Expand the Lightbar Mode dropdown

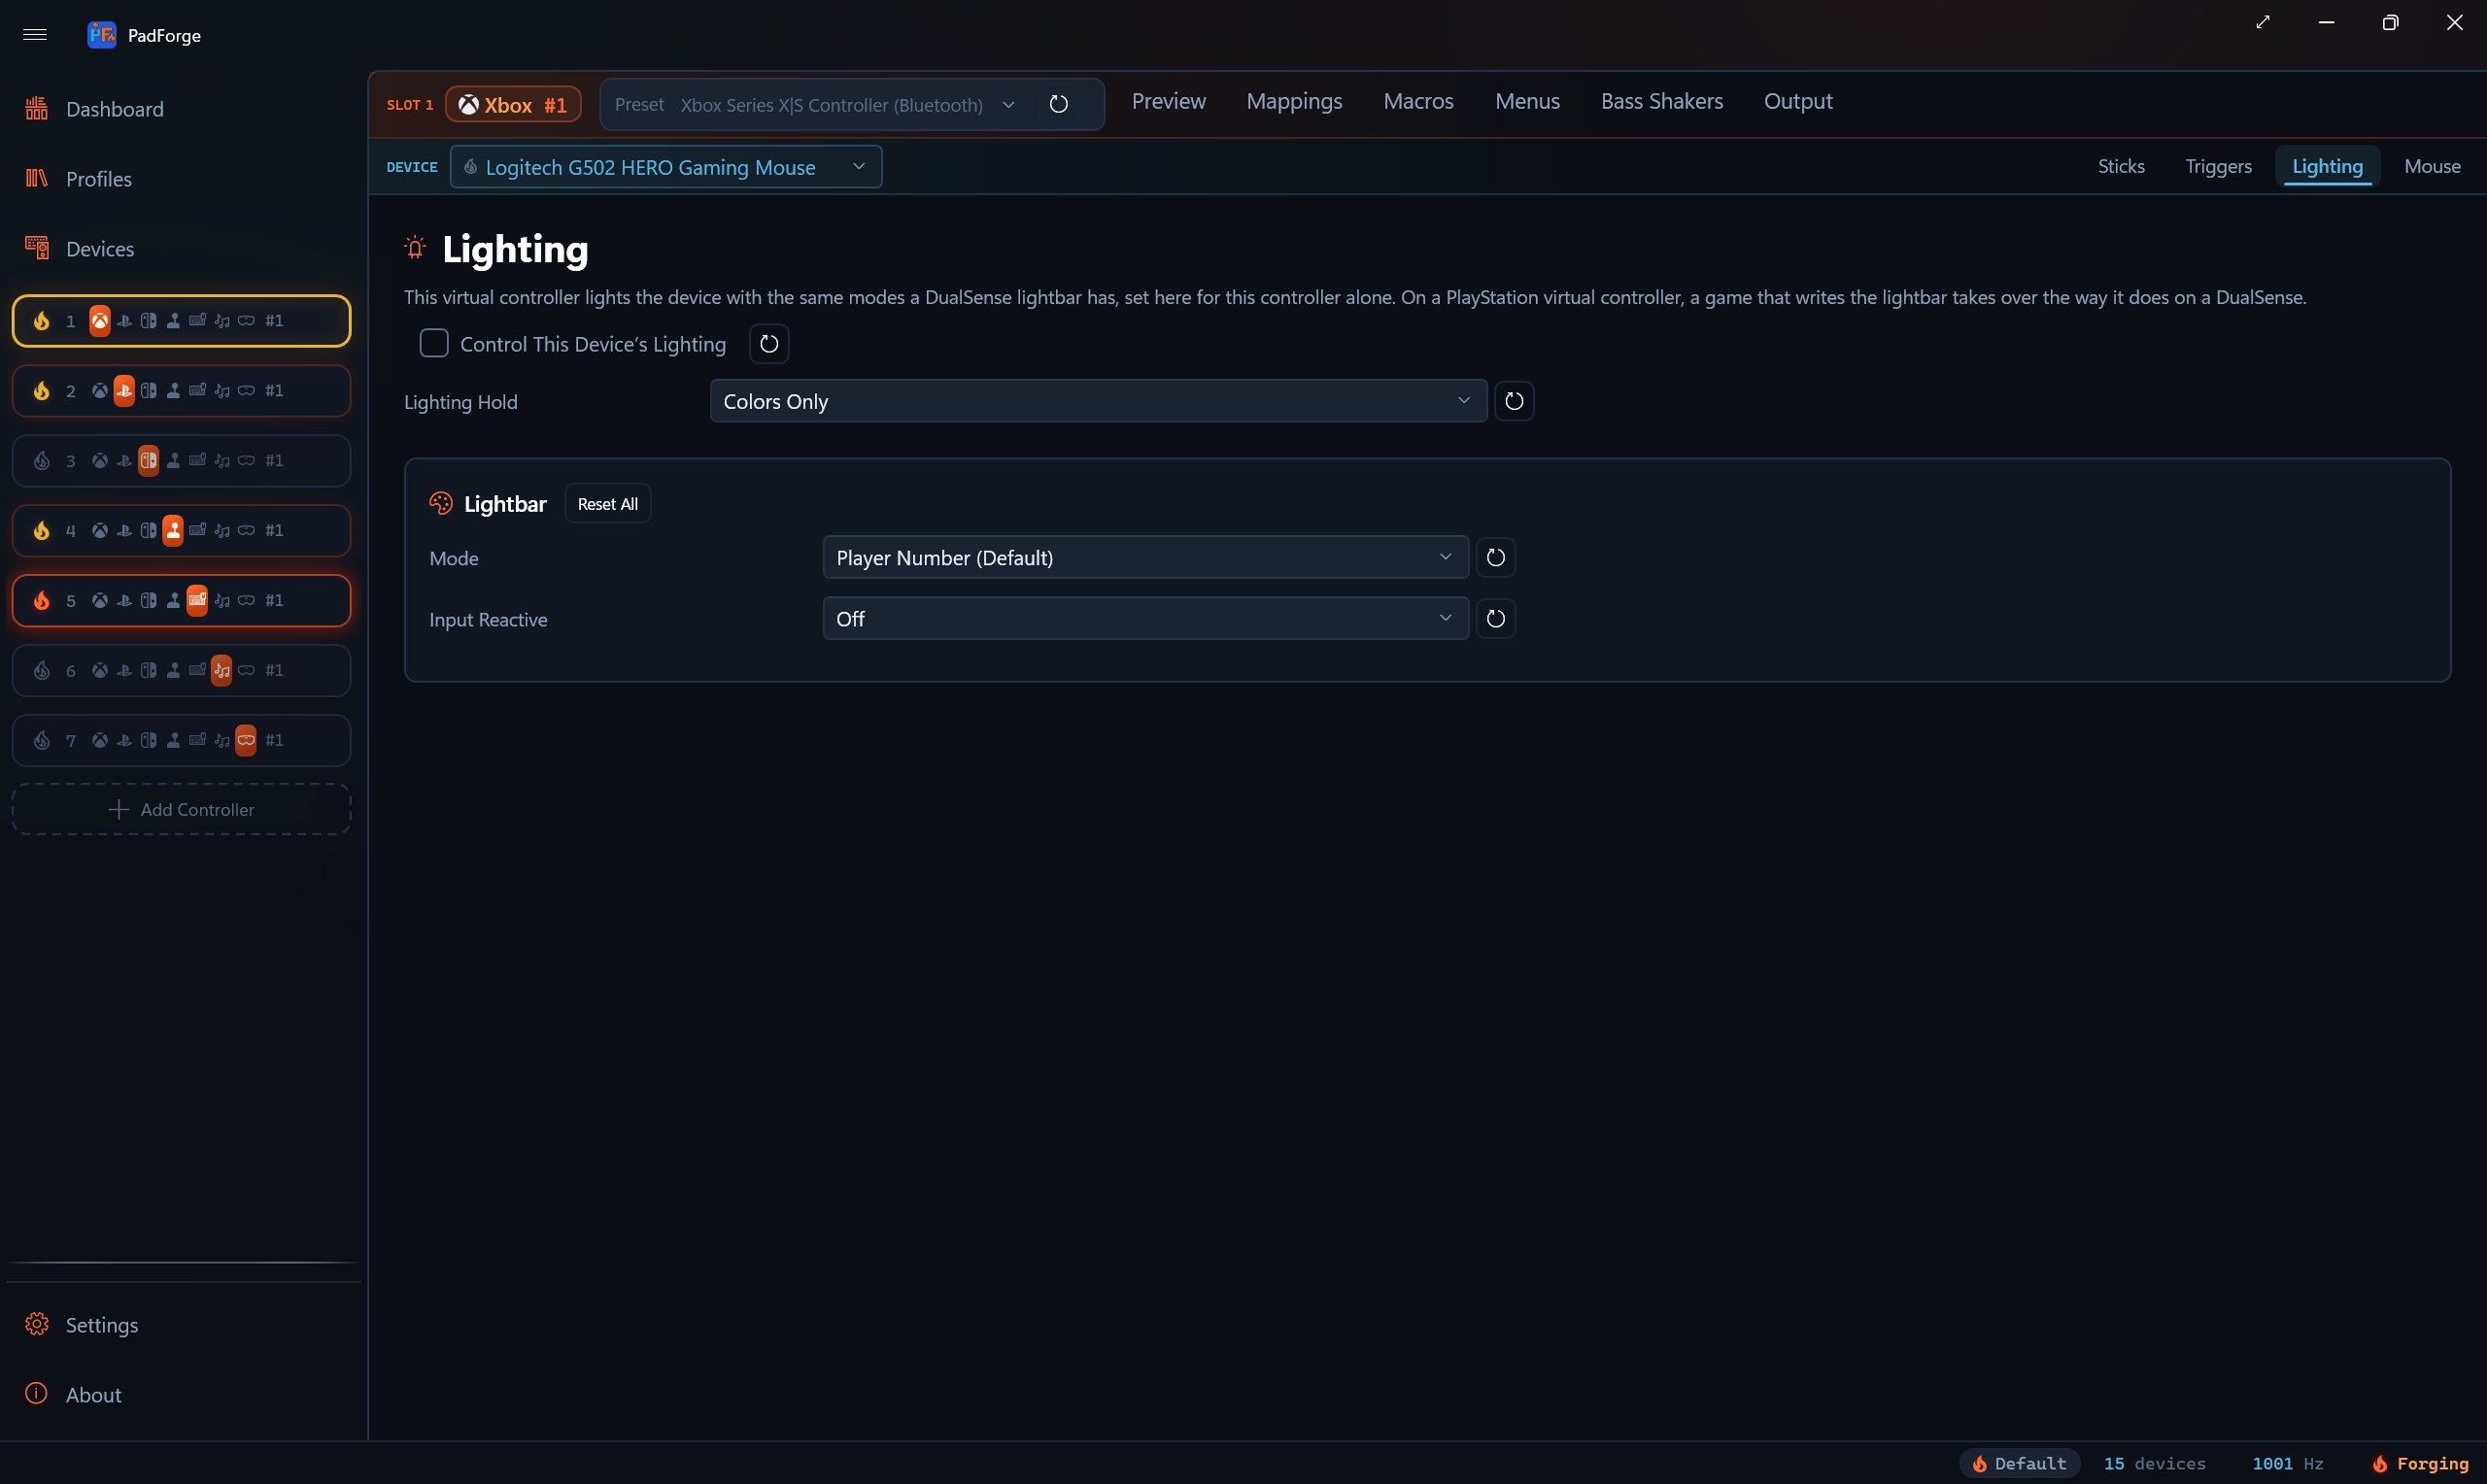point(1145,558)
